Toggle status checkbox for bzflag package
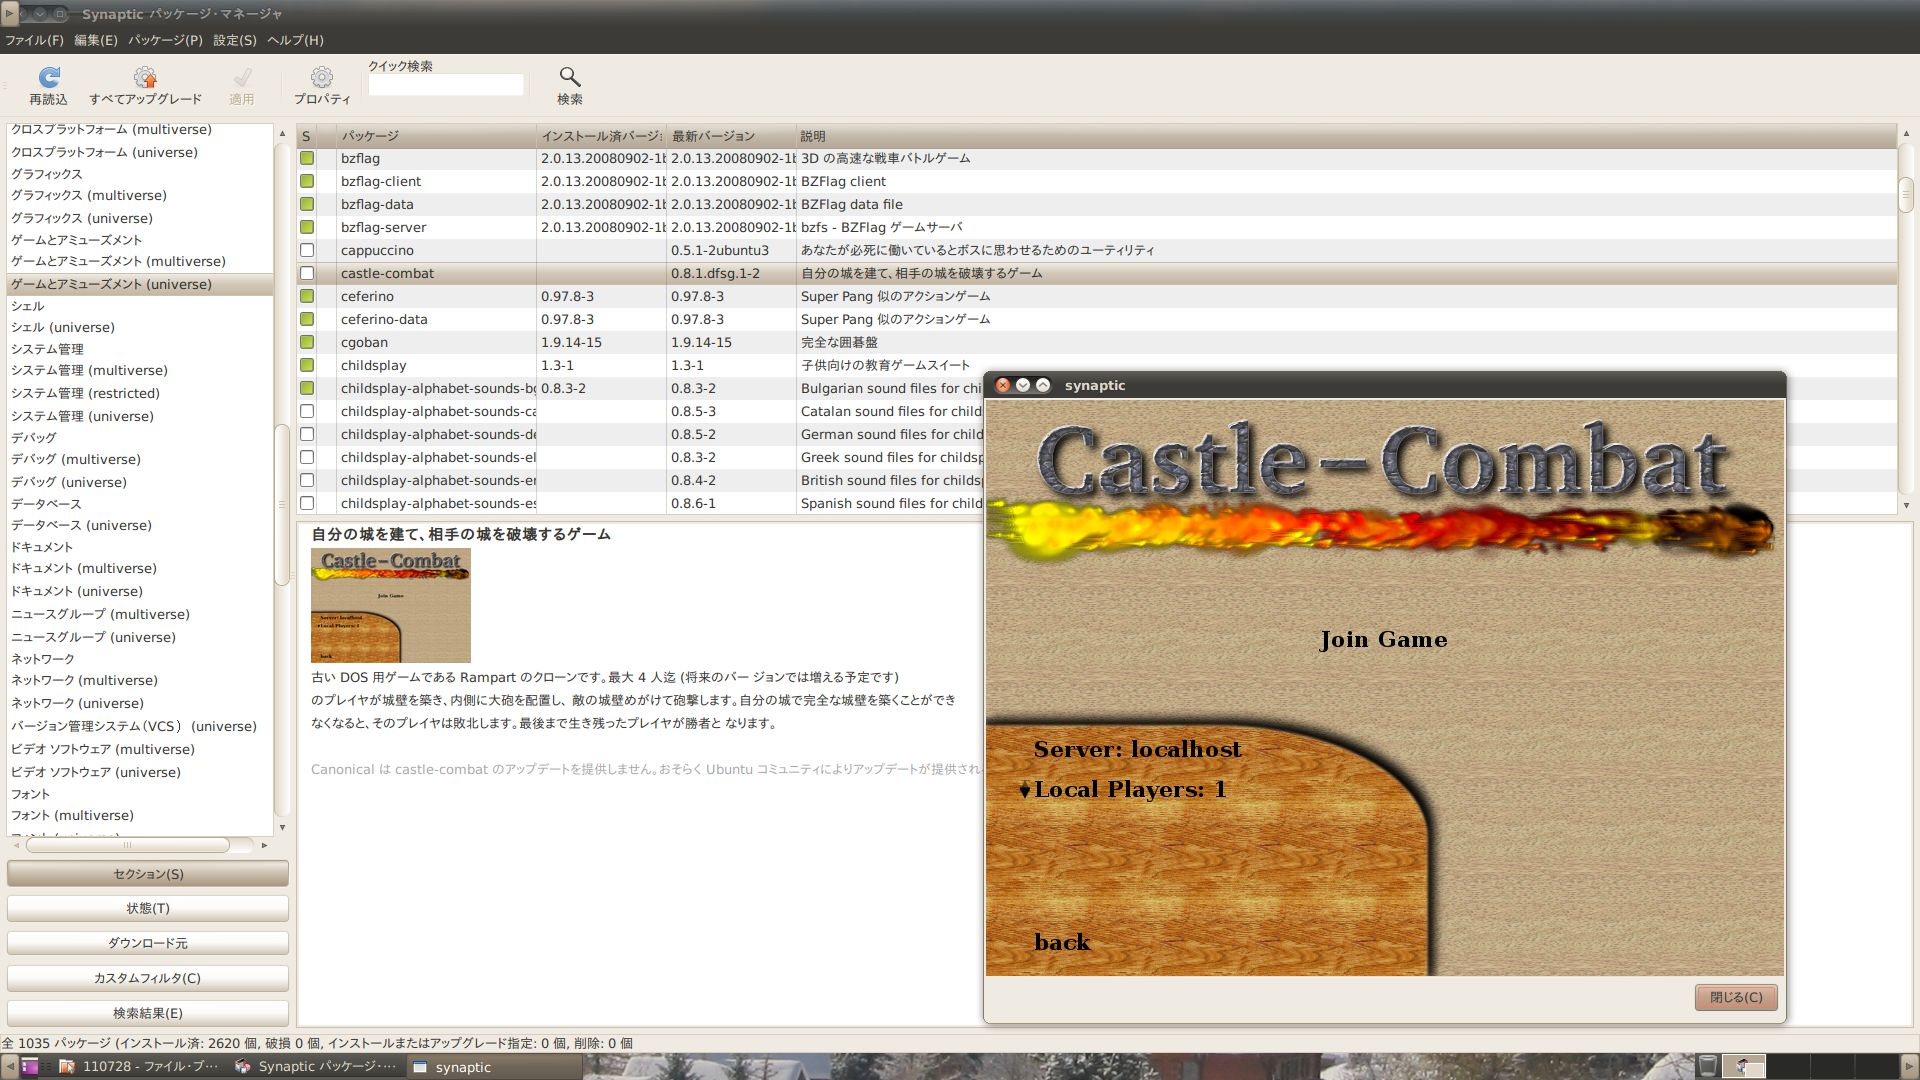 [307, 158]
